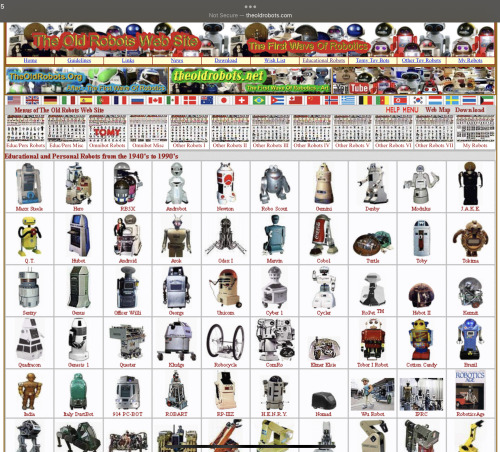View the Cotton Candy robot picture
This screenshot has width=500, height=452.
point(421,340)
